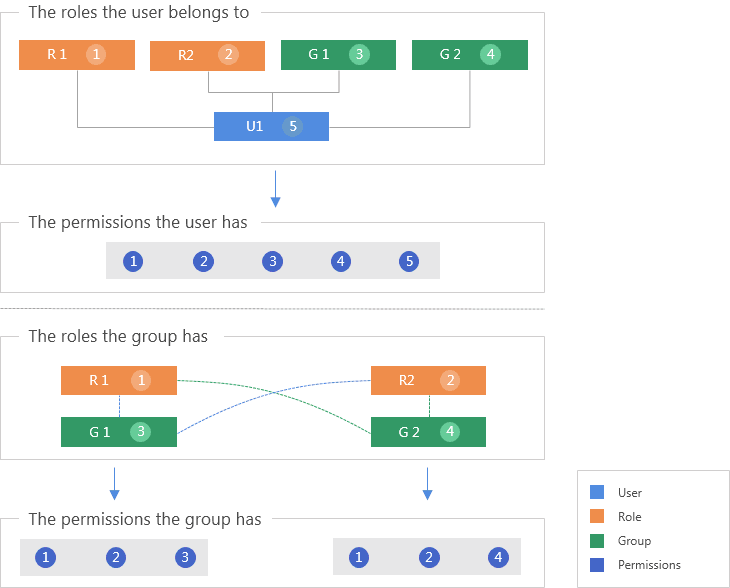Screen dimensions: 730x588
Task: Select G 1 group box in user roles section
Action: tap(338, 54)
